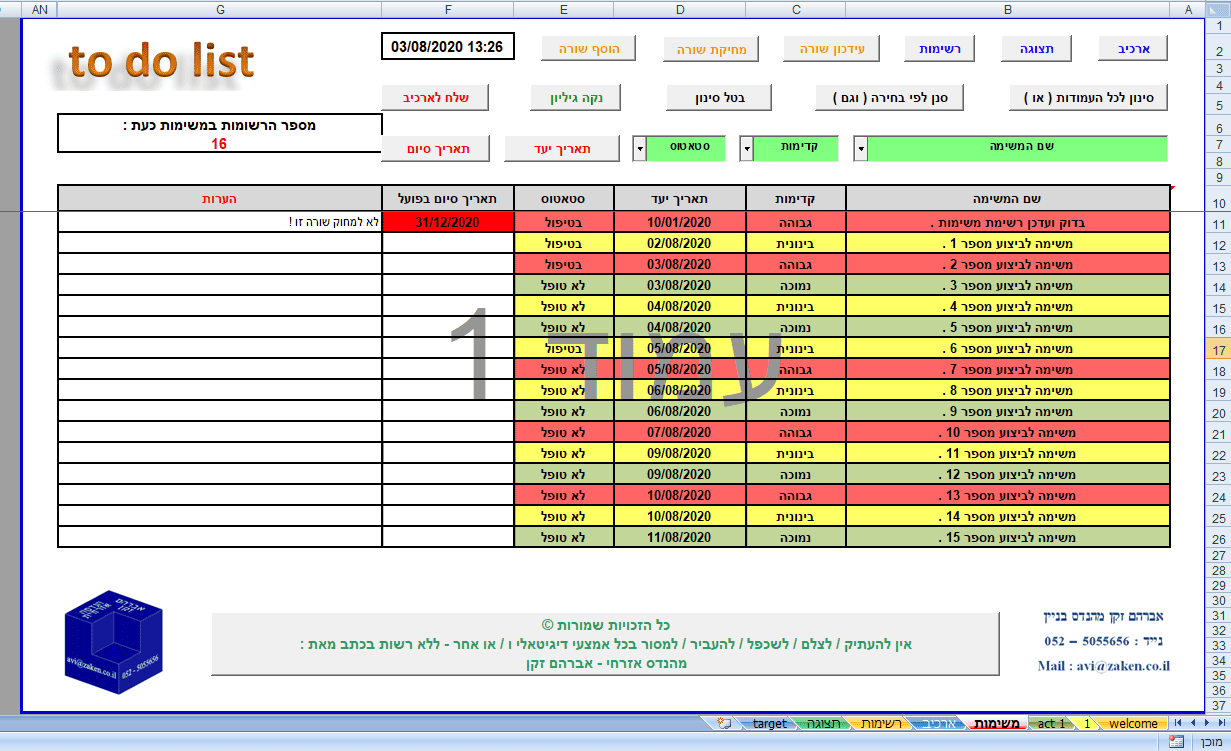Click the 'to do list' title graphic
Screen dimensions: 1231x751
(161, 62)
